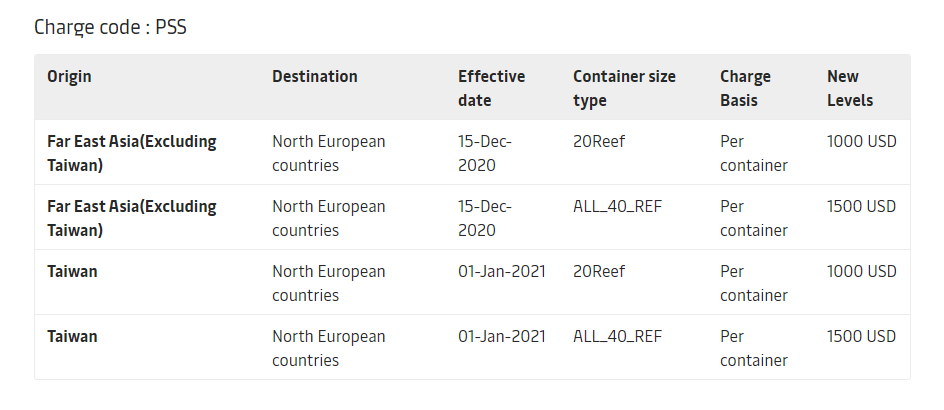Screen dimensions: 944x410
Task: Select Taiwan origin in the last row
Action: 72,336
